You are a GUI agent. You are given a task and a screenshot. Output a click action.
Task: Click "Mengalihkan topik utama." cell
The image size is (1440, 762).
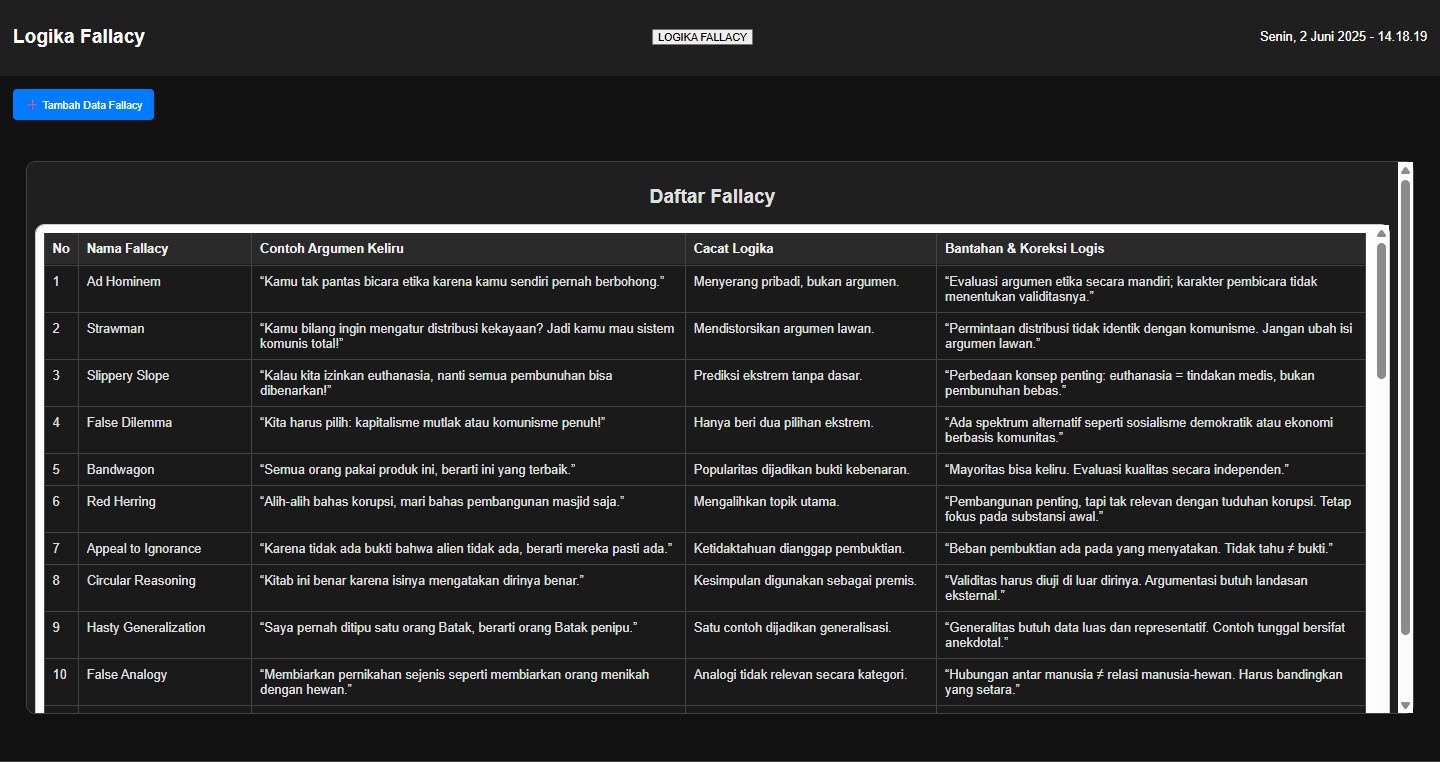pos(811,509)
